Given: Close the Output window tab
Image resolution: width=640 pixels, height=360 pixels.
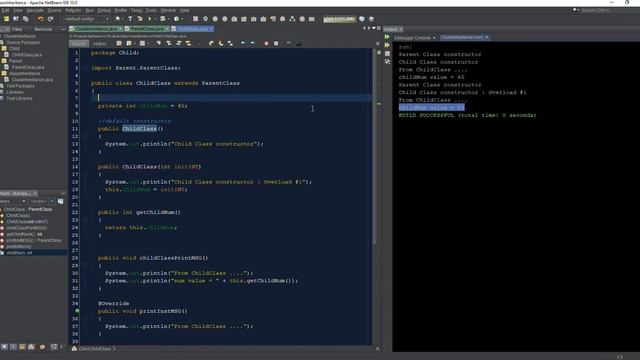Looking at the screenshot, I should click(401, 29).
